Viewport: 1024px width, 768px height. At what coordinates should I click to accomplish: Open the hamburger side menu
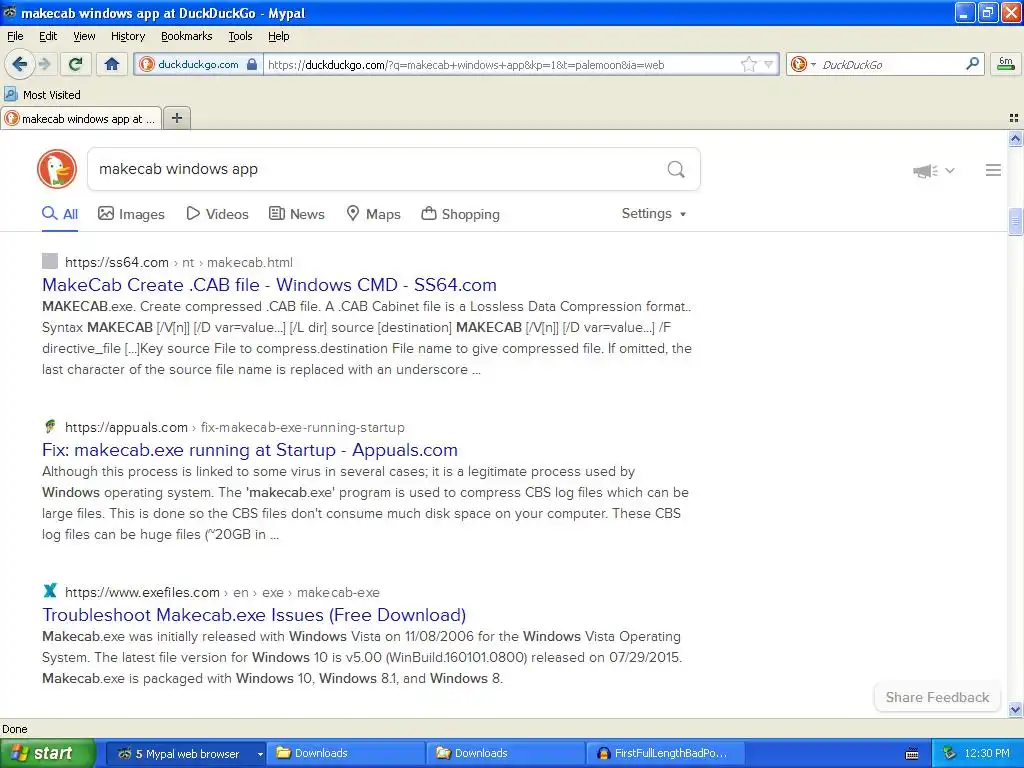click(x=993, y=170)
